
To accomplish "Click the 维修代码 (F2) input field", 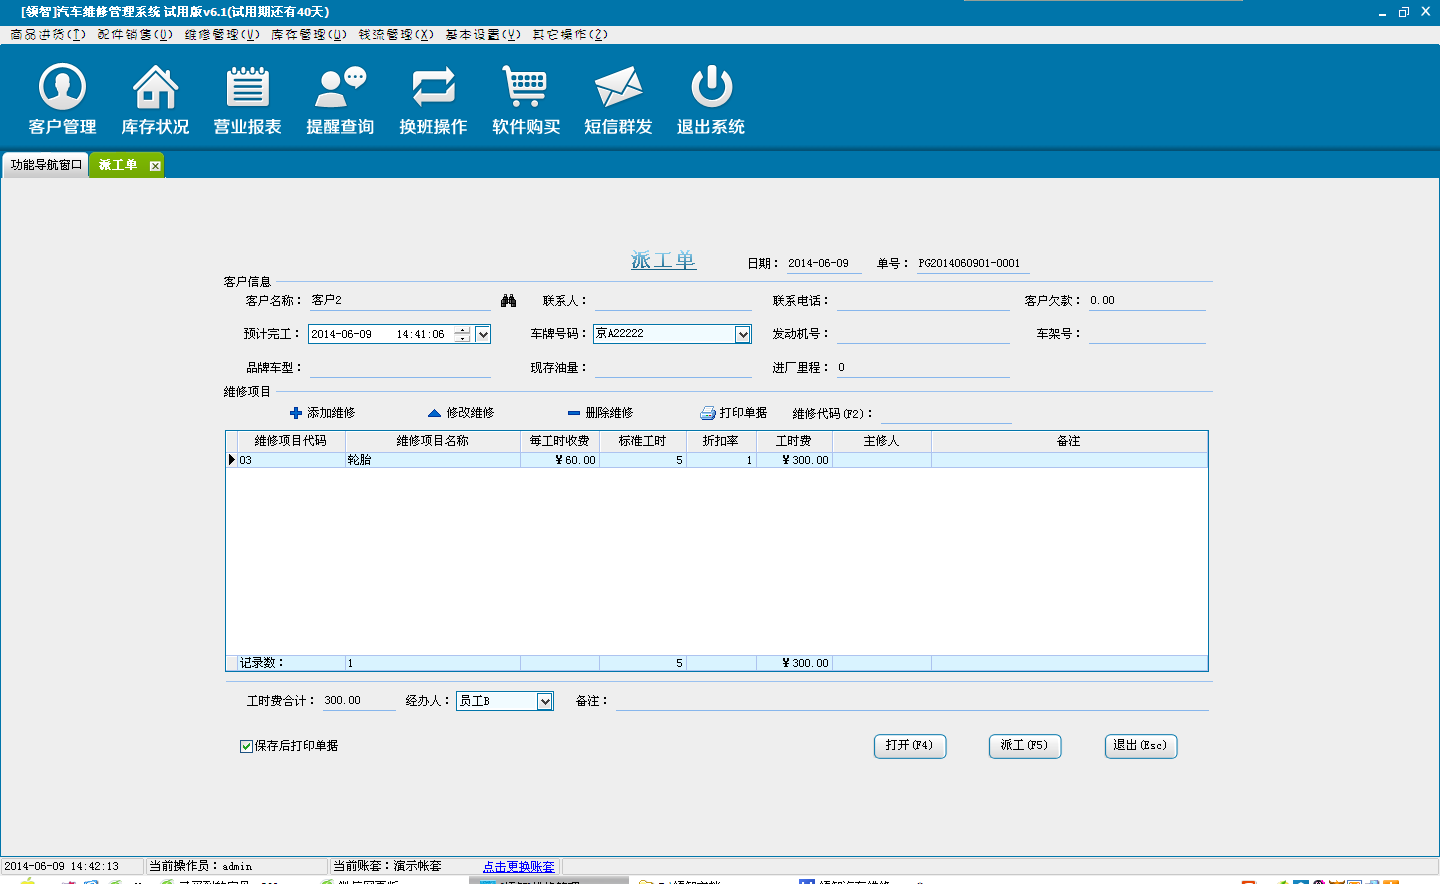I will click(x=945, y=413).
